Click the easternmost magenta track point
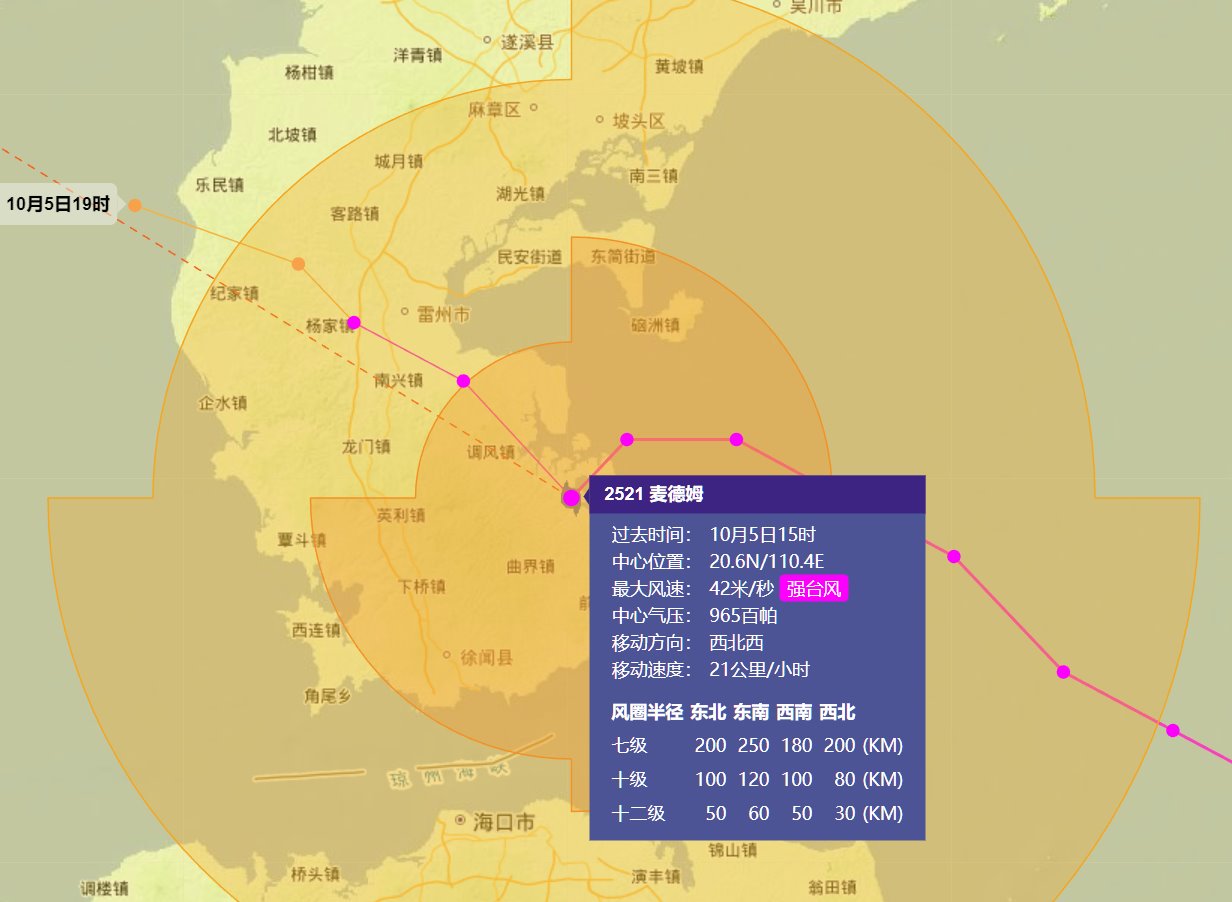 pyautogui.click(x=1173, y=730)
